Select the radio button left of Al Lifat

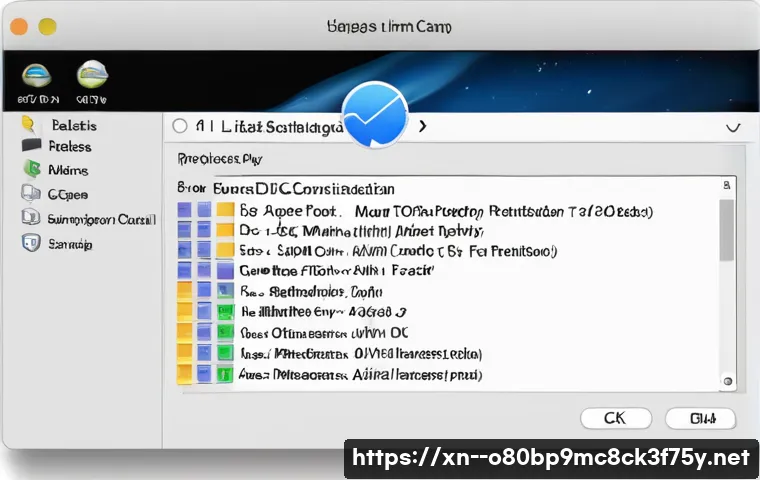click(x=180, y=127)
